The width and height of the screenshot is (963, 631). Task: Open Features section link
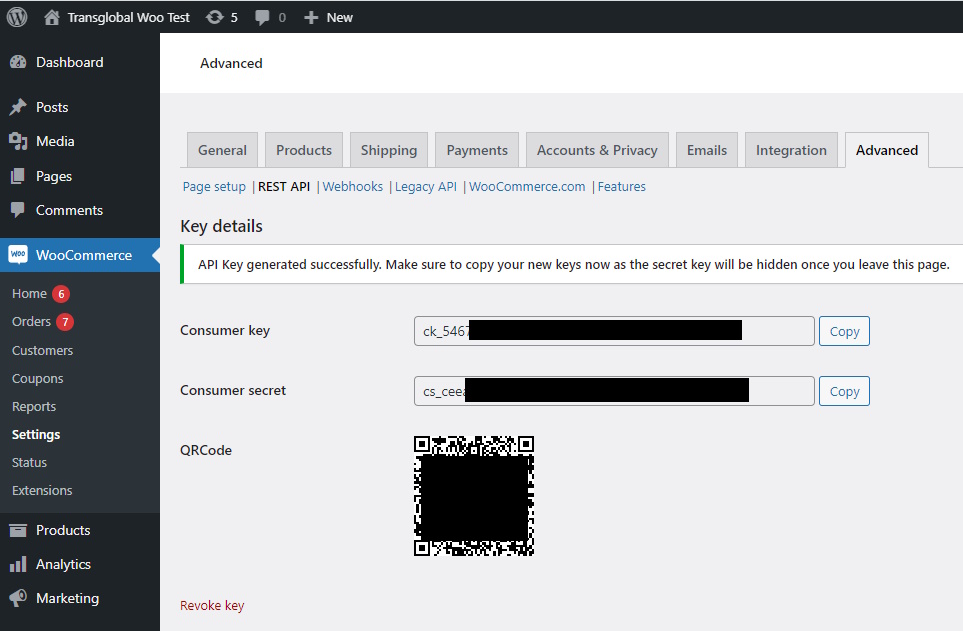point(622,186)
